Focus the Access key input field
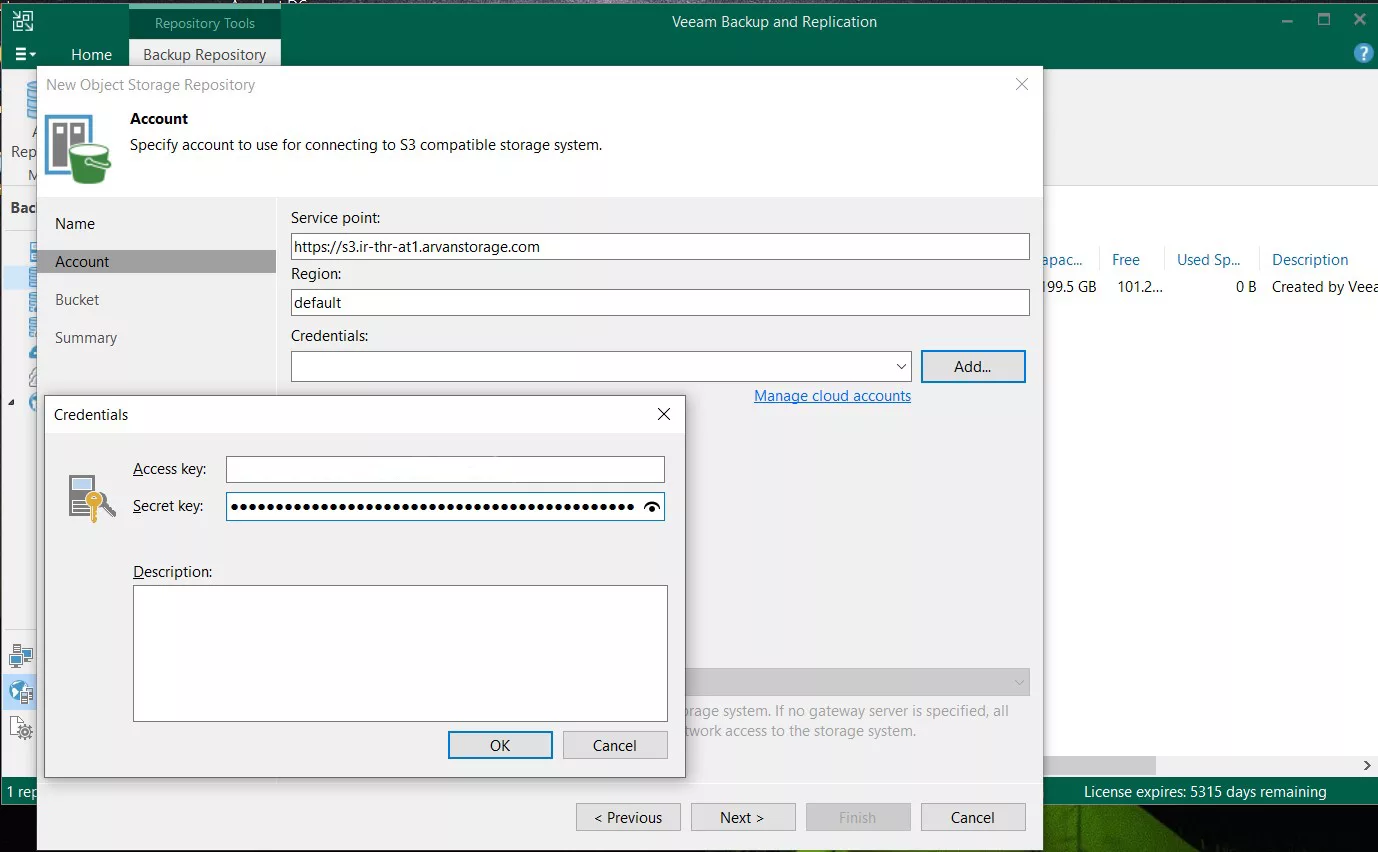Viewport: 1378px width, 852px height. (445, 469)
